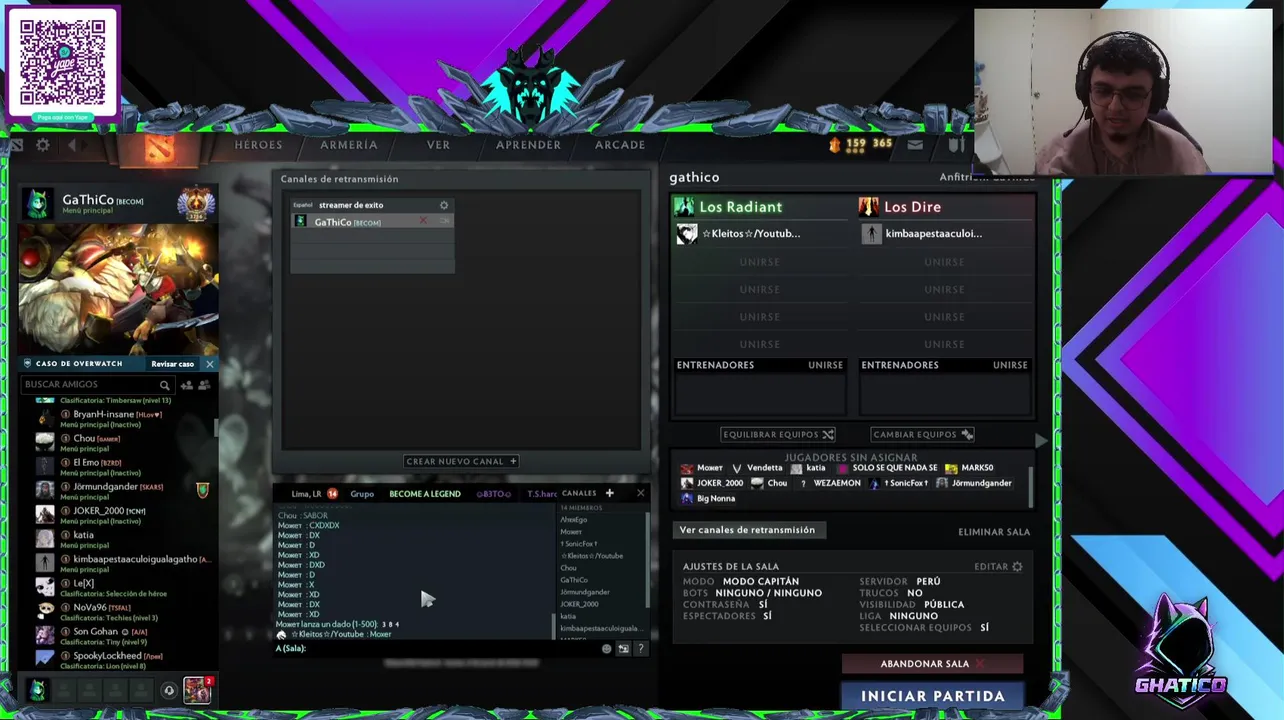Click the party leader avatar at bottom
This screenshot has width=1284, height=720.
coord(37,690)
